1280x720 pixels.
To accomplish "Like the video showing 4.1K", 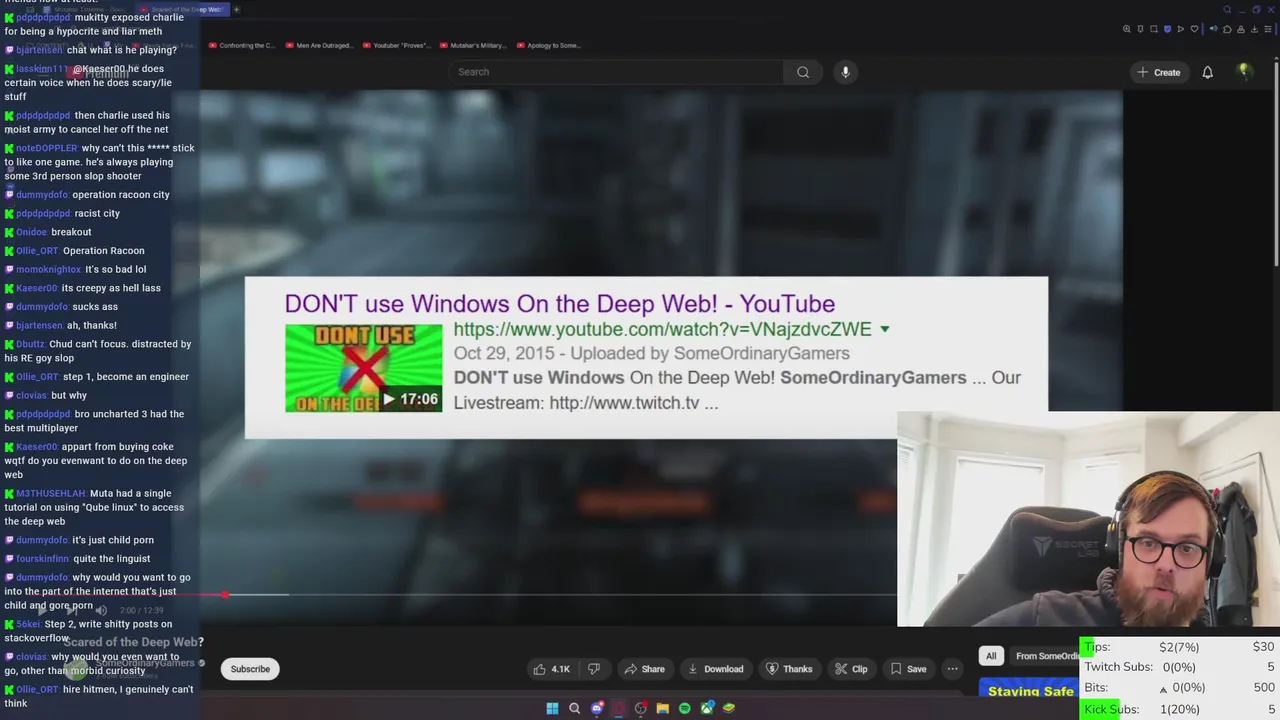I will pos(552,669).
